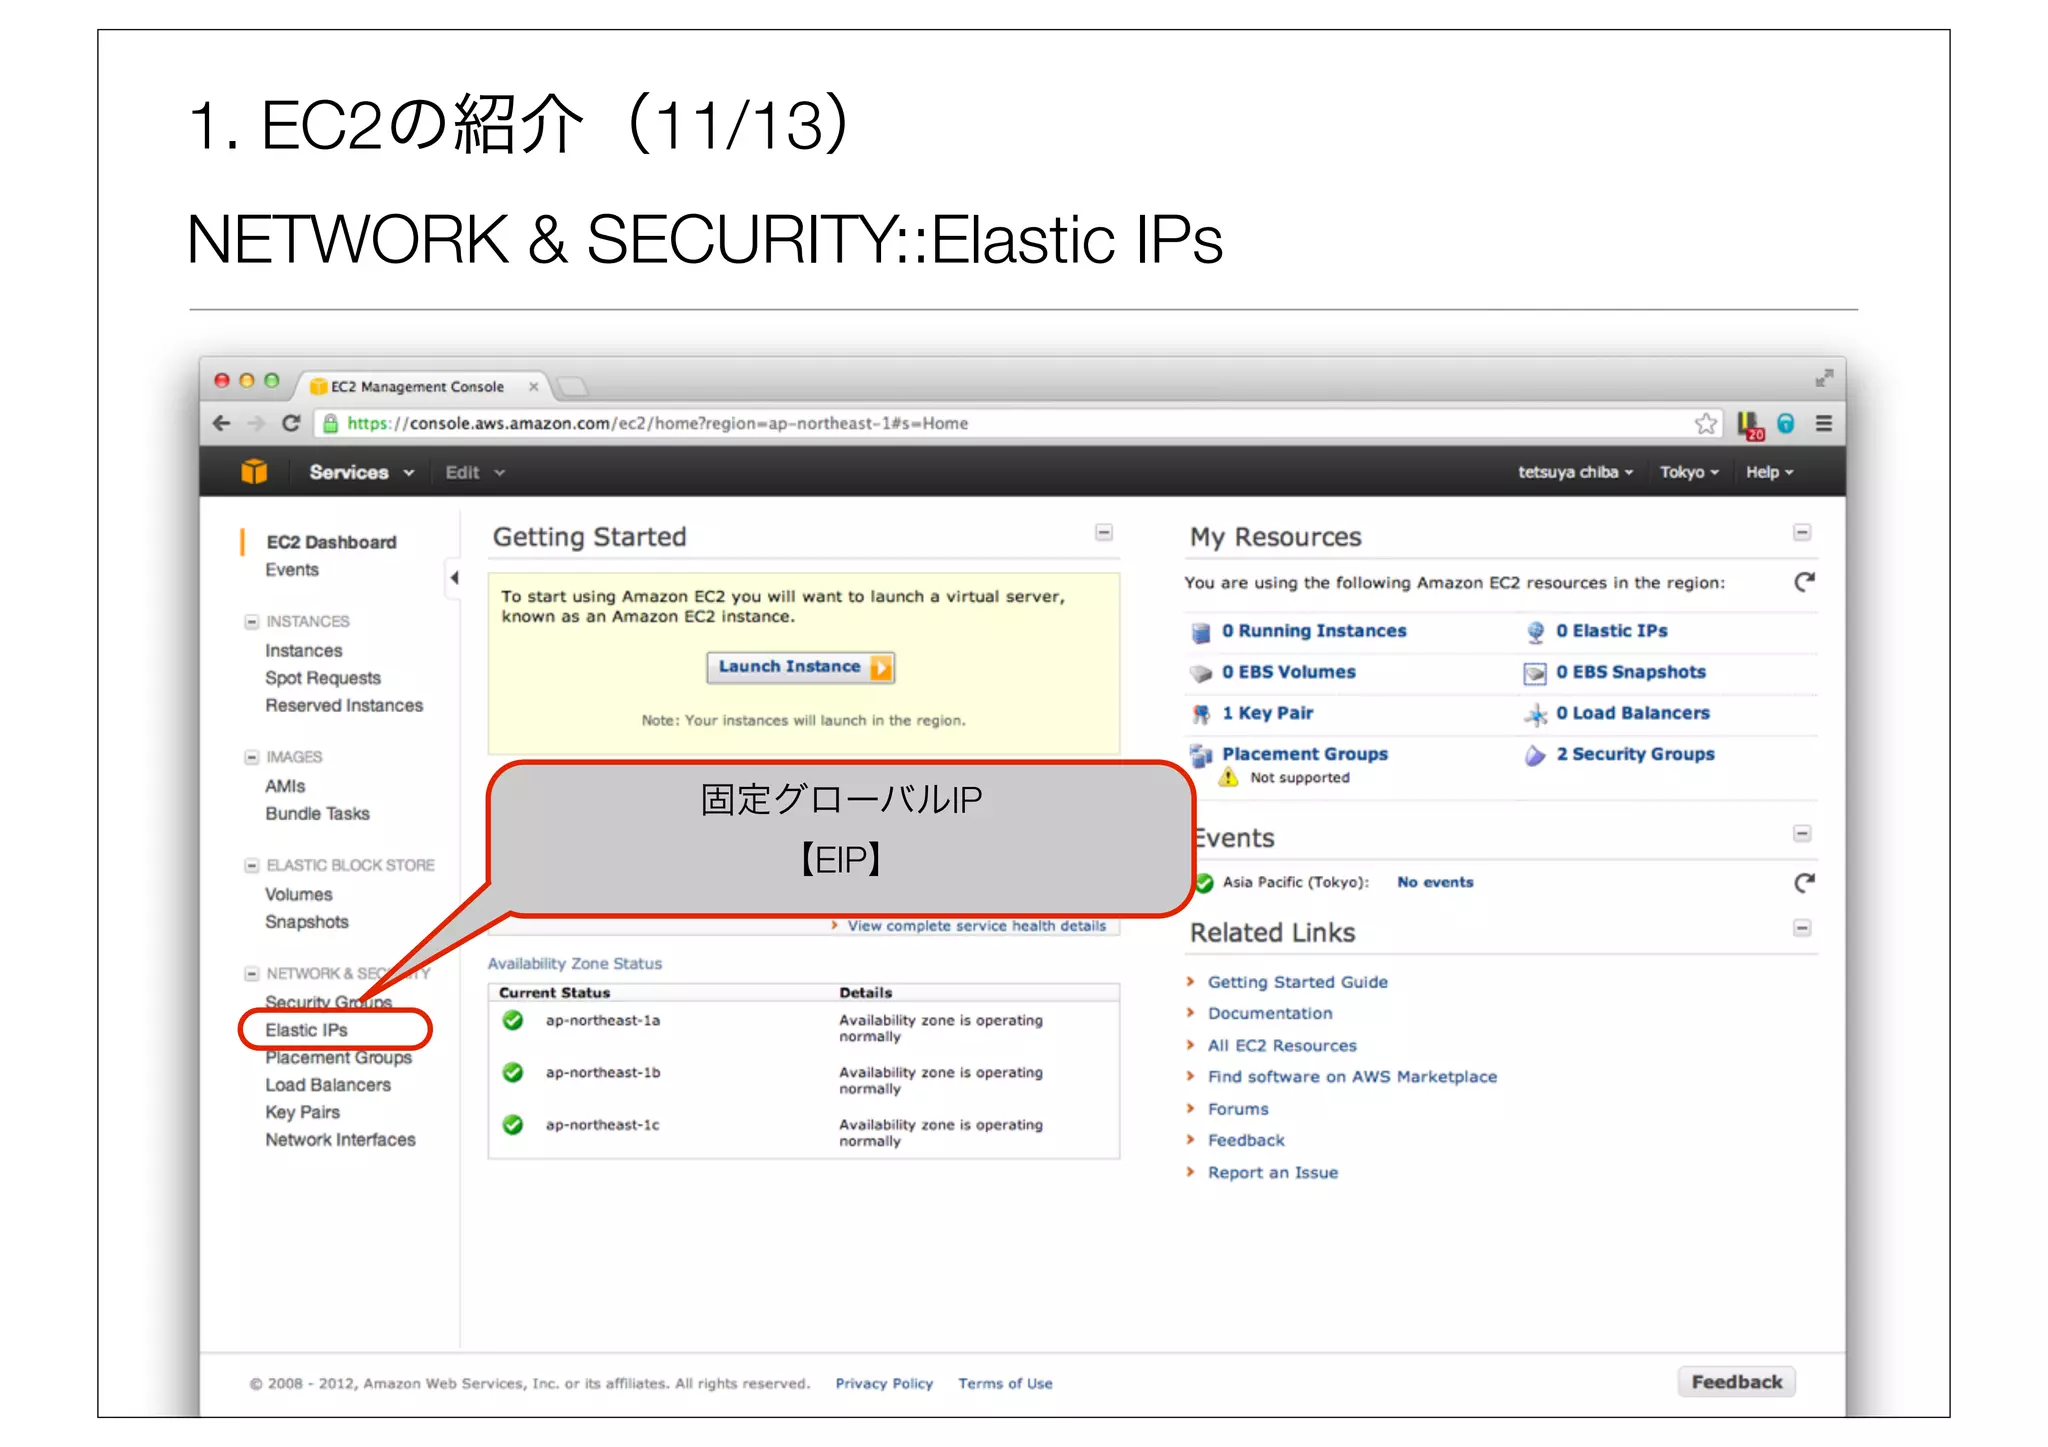Viewport: 2048px width, 1447px height.
Task: Click the bottom-right Feedback button
Action: point(1737,1382)
